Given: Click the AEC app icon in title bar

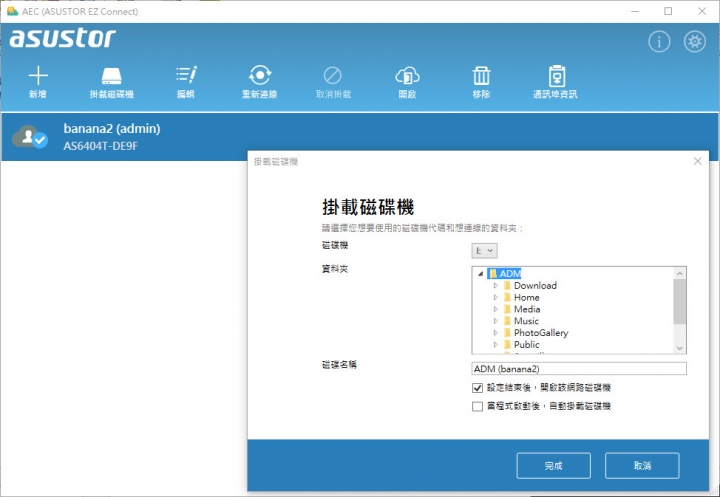Looking at the screenshot, I should tap(12, 11).
